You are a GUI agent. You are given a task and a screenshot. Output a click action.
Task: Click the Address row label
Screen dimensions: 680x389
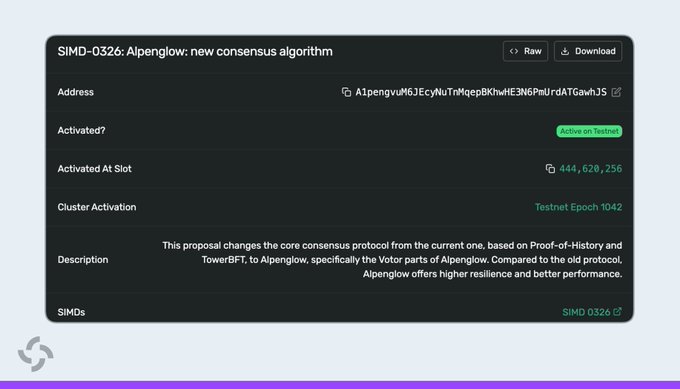pyautogui.click(x=75, y=92)
